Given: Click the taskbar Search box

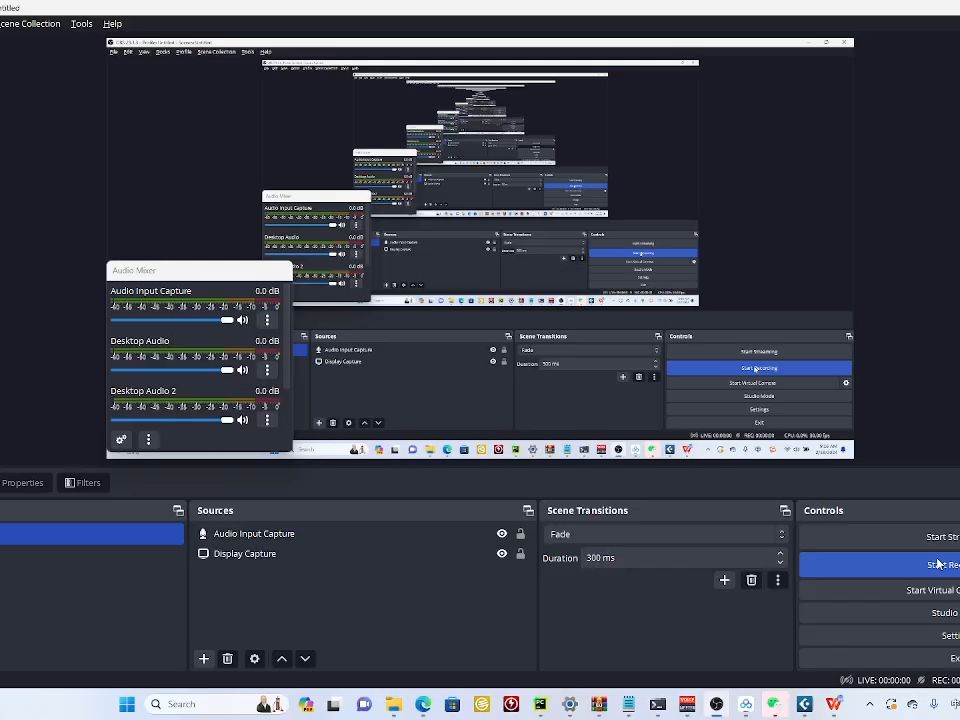Looking at the screenshot, I should 216,704.
